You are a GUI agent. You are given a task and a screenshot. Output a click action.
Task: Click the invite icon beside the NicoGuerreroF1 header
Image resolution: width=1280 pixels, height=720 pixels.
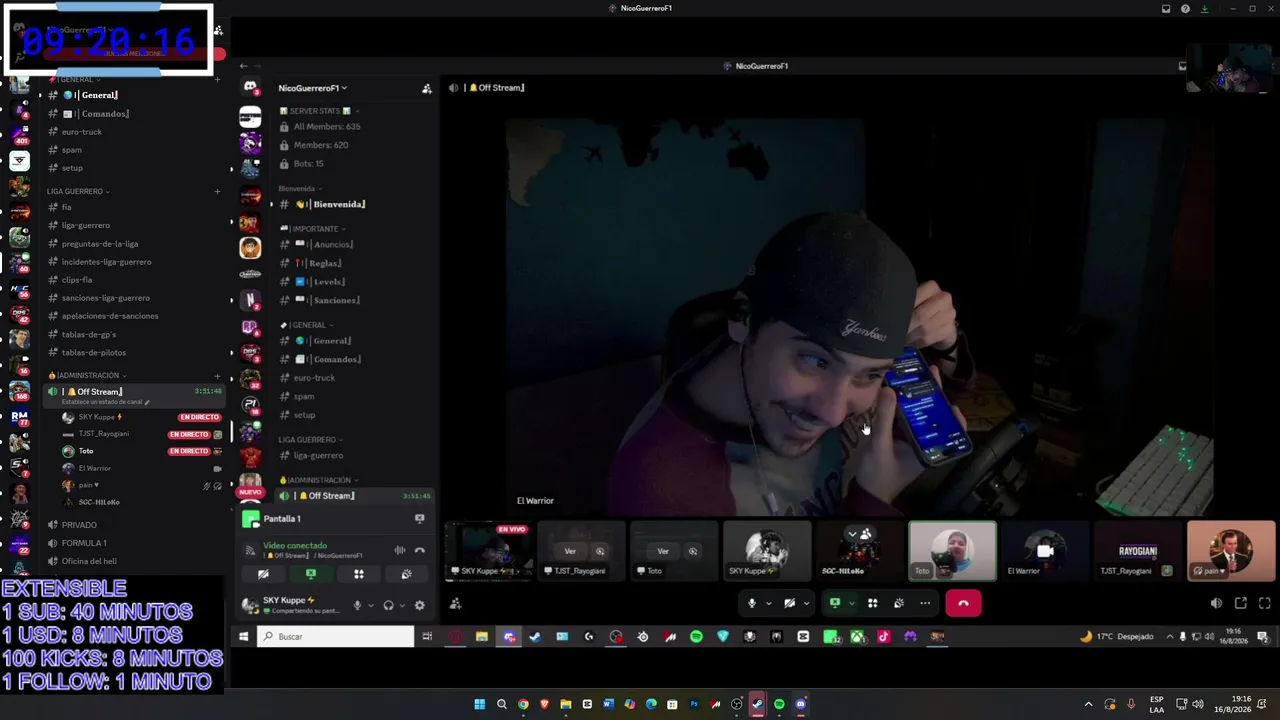(x=427, y=88)
